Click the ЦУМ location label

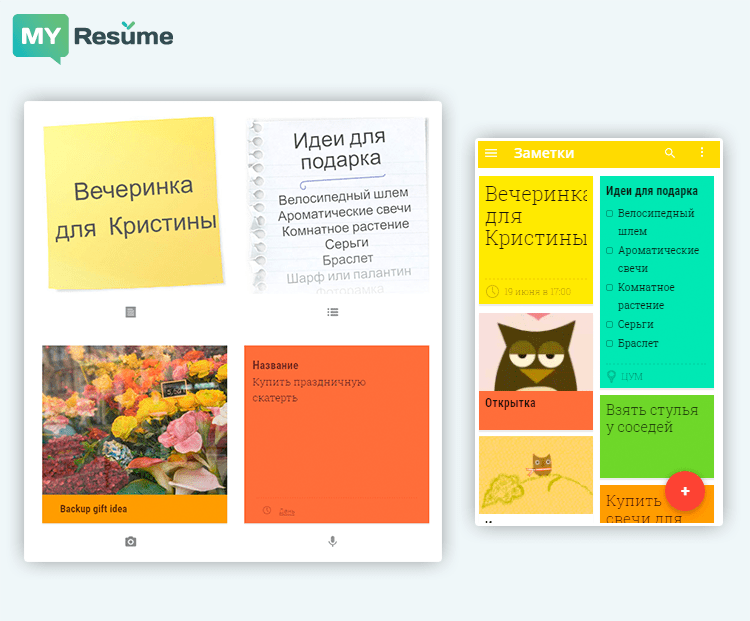tap(632, 377)
